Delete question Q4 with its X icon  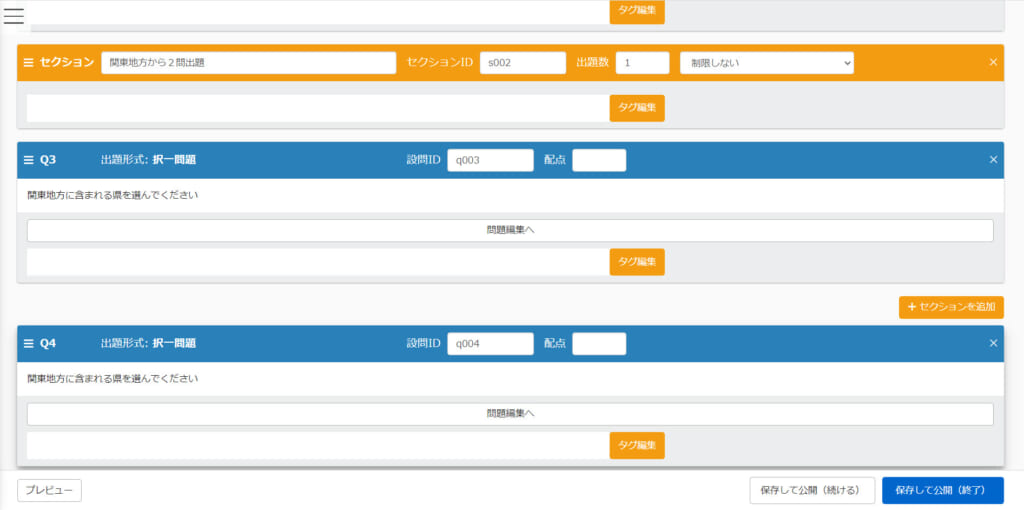[993, 344]
